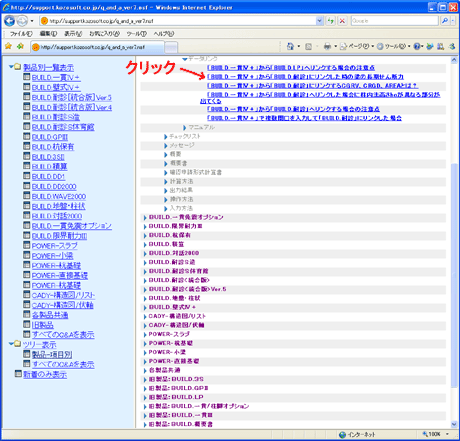Click the Print icon in the command bar
This screenshot has width=460, height=441.
(x=327, y=47)
